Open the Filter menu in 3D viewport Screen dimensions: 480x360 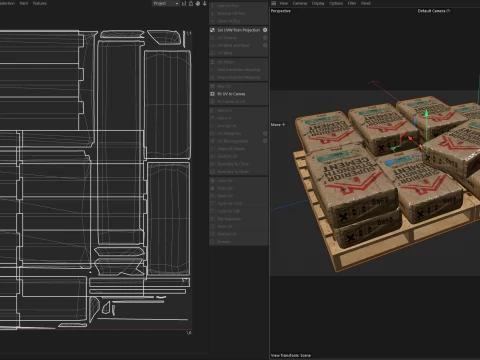pyautogui.click(x=352, y=3)
